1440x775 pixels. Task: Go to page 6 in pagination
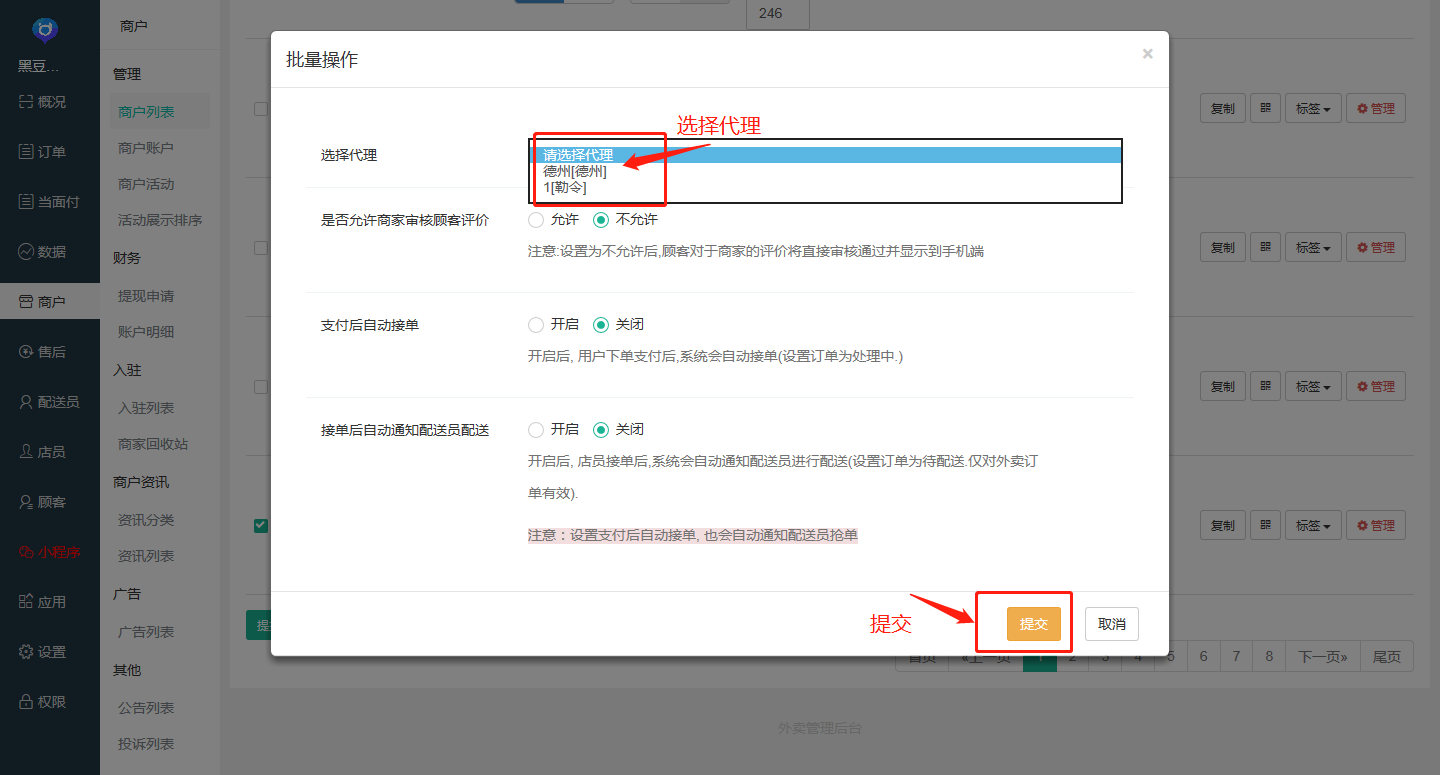[x=1204, y=657]
